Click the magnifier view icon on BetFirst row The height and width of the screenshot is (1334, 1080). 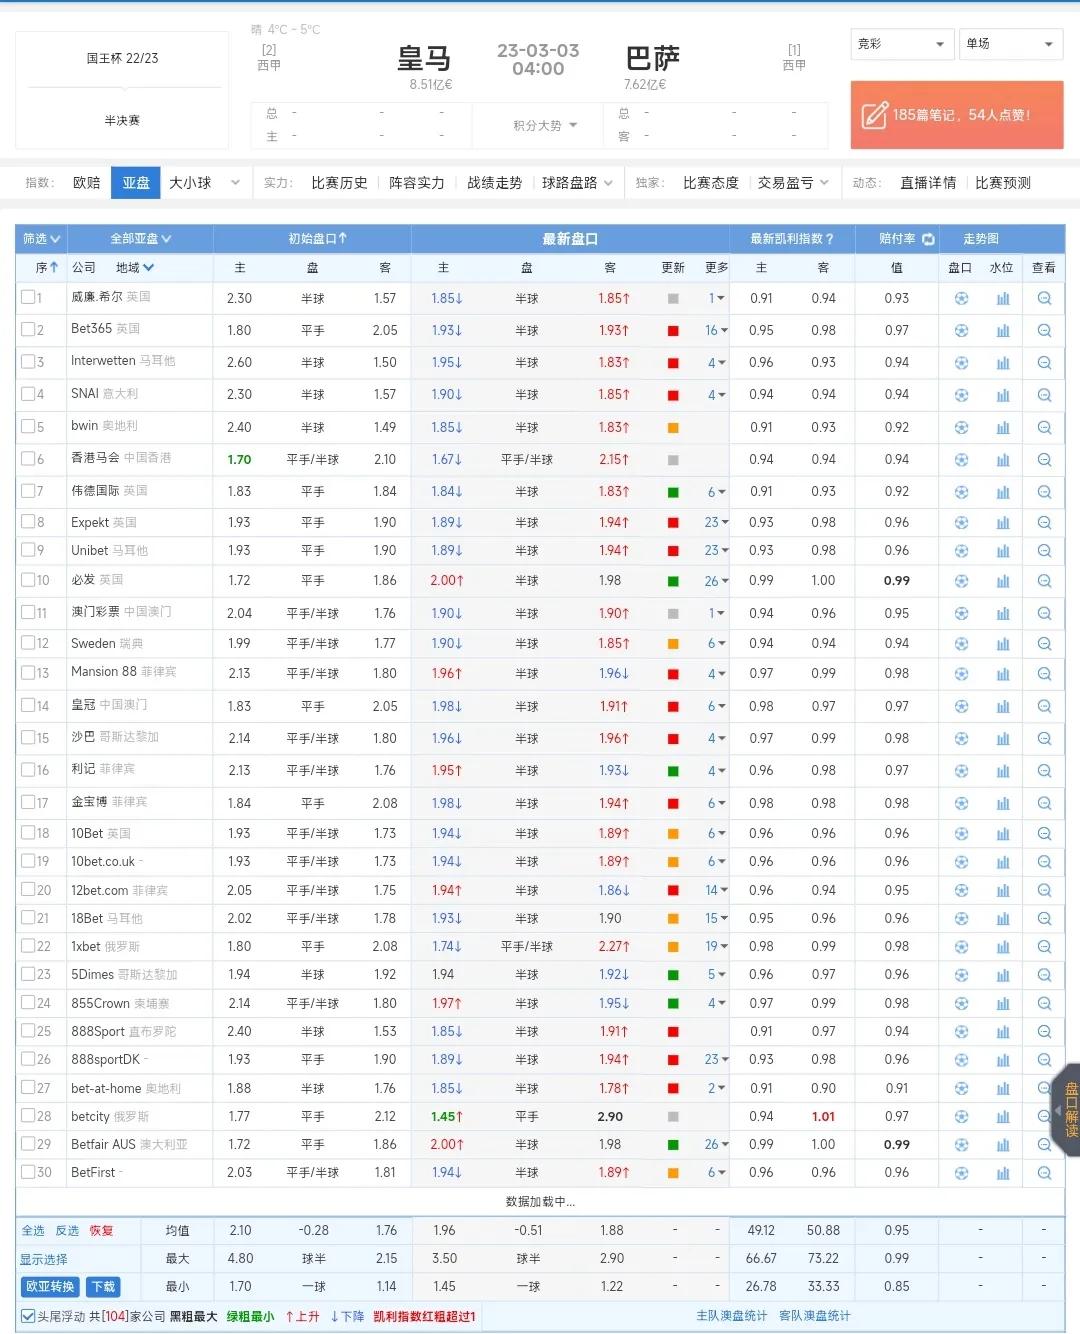pos(1044,1172)
